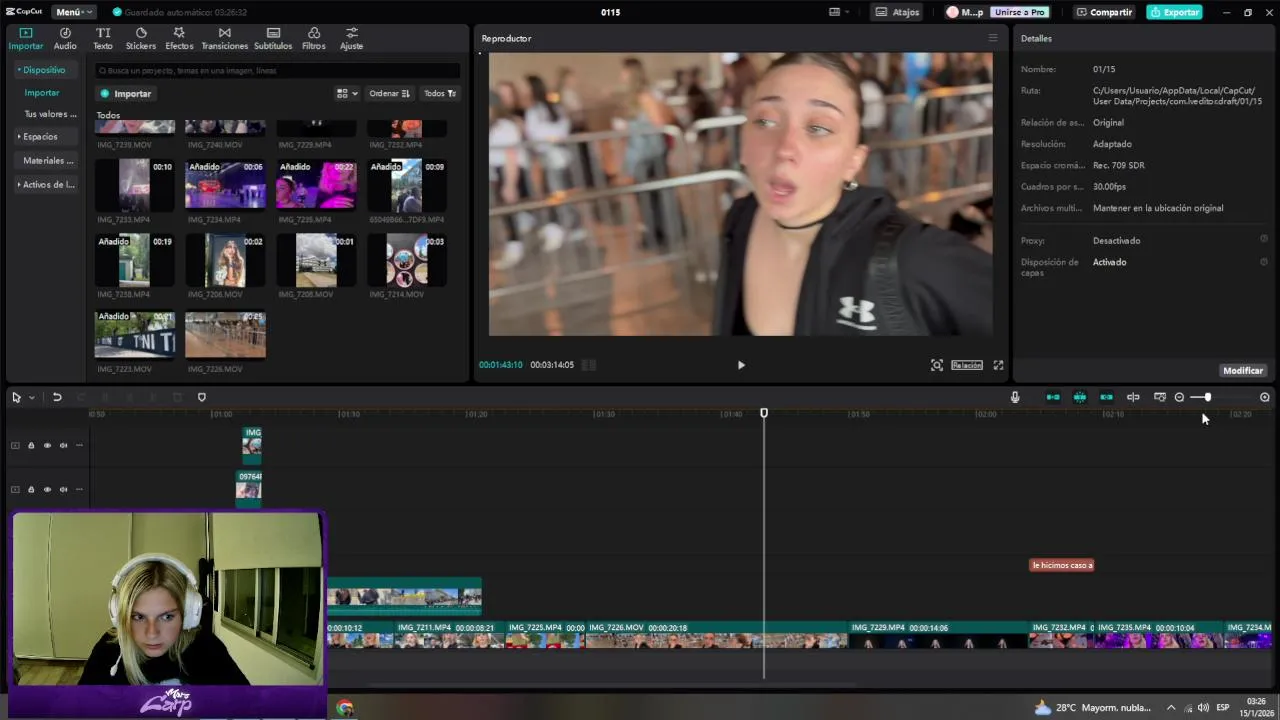Toggle the preview axis icon
Screen dimensions: 1280x720
1133,397
